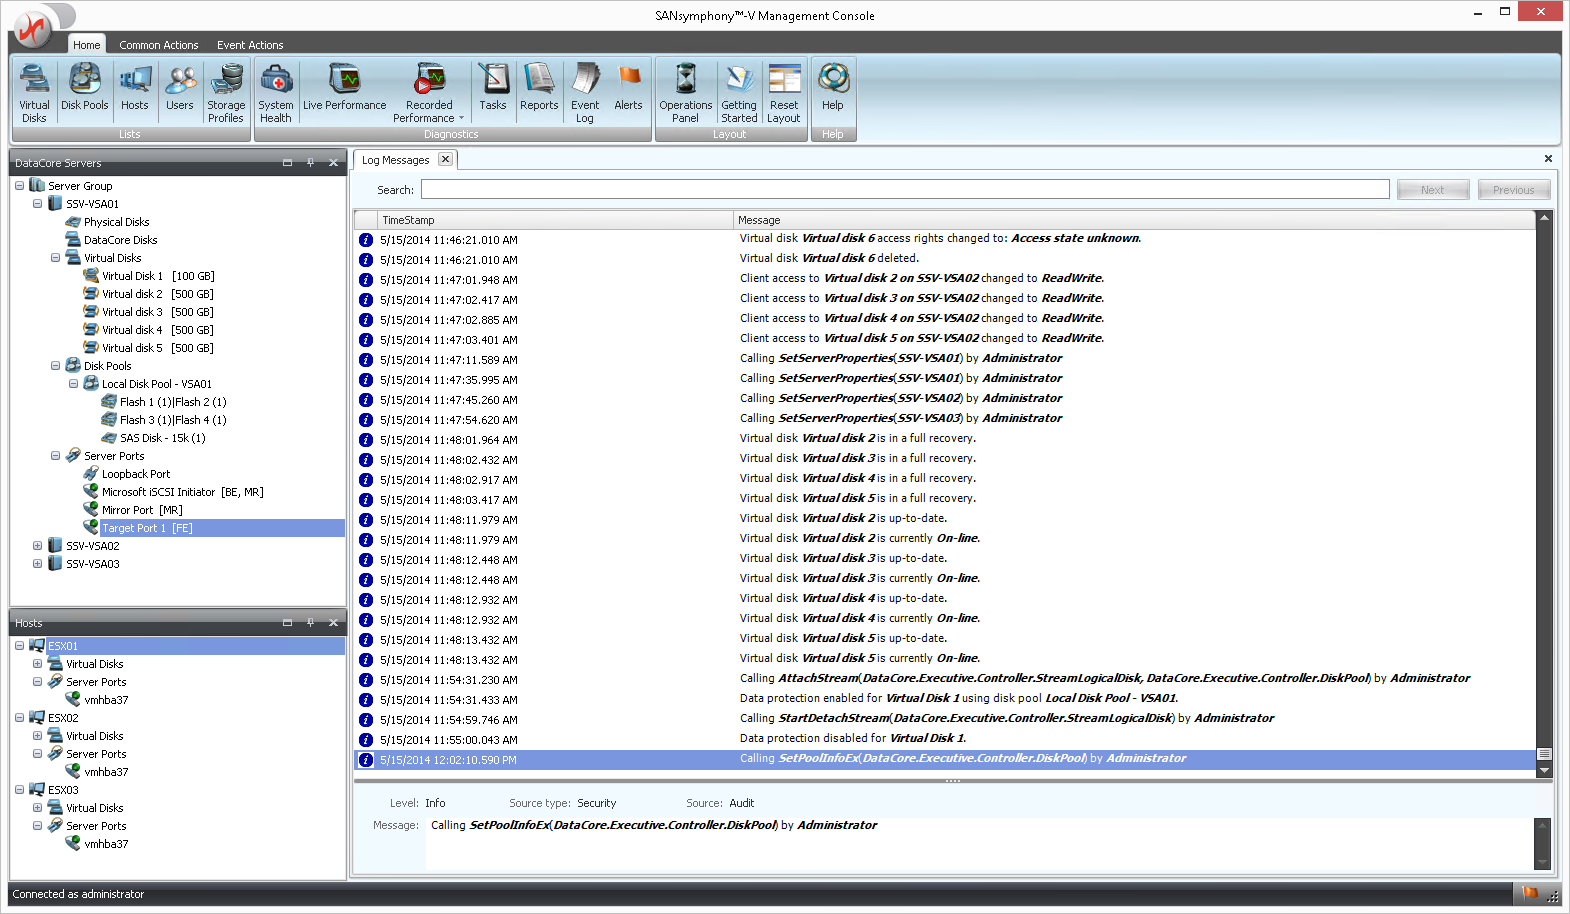Open the System Health diagnostics
The image size is (1570, 914).
(276, 92)
